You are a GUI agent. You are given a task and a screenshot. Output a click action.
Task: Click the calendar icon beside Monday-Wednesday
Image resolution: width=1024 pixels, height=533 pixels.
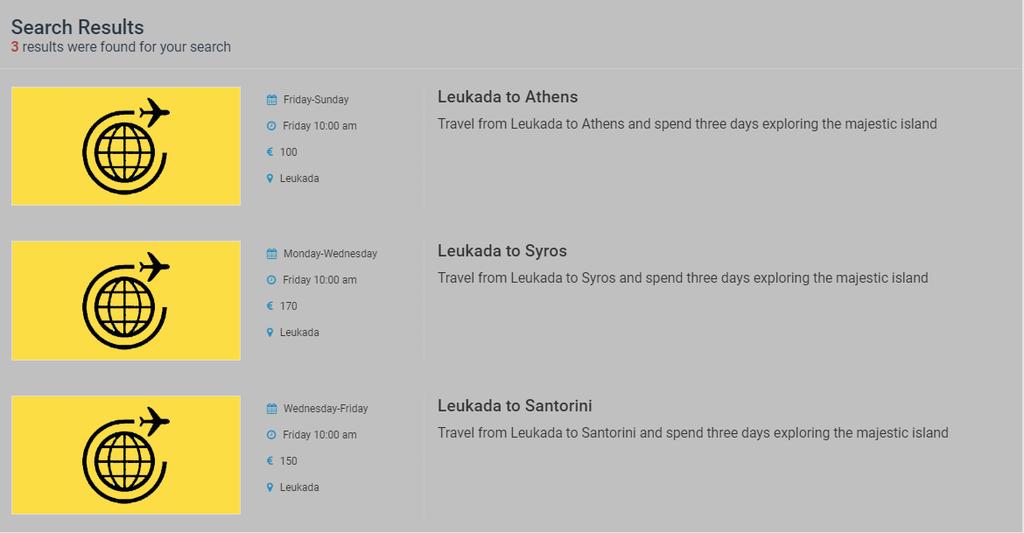pos(272,253)
